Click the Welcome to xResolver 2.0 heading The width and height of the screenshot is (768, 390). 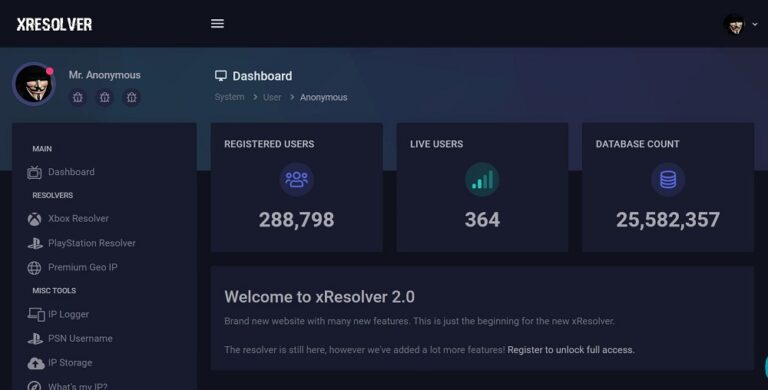(x=319, y=296)
